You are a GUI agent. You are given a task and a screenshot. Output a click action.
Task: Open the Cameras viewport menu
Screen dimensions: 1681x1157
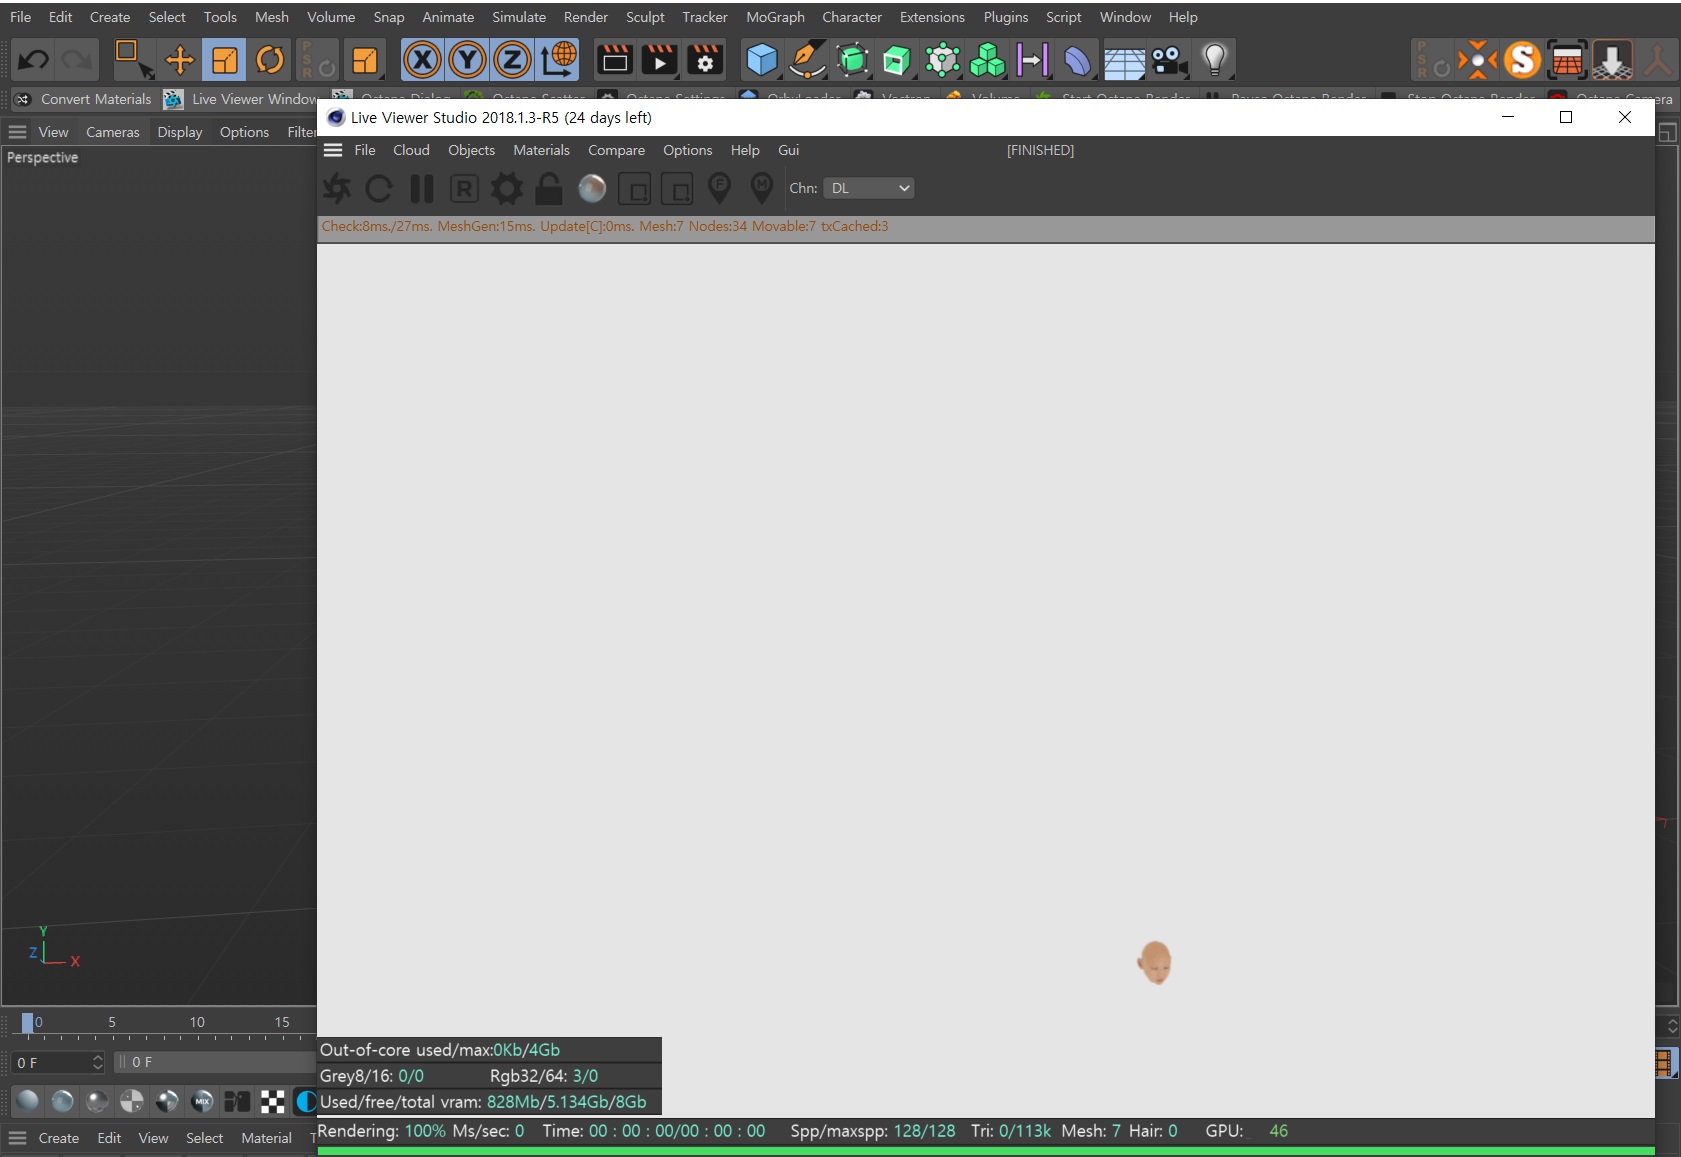pyautogui.click(x=113, y=132)
